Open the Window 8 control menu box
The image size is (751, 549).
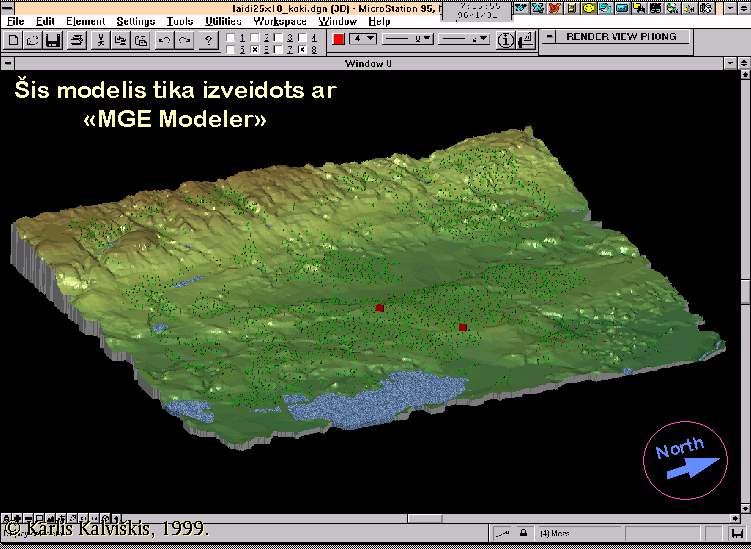coord(8,63)
